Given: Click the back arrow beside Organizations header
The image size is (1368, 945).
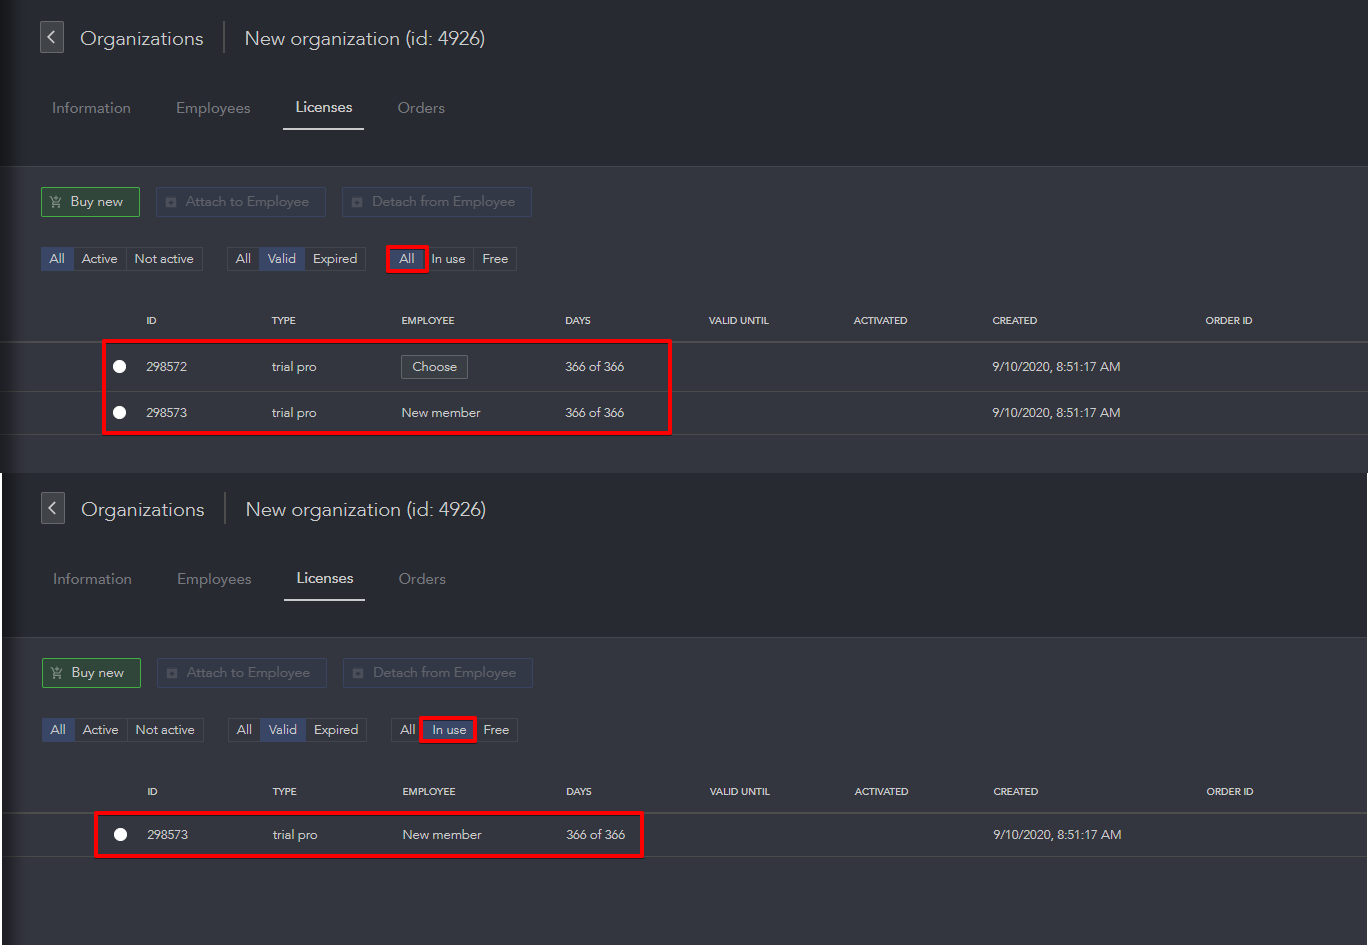Looking at the screenshot, I should tap(51, 37).
